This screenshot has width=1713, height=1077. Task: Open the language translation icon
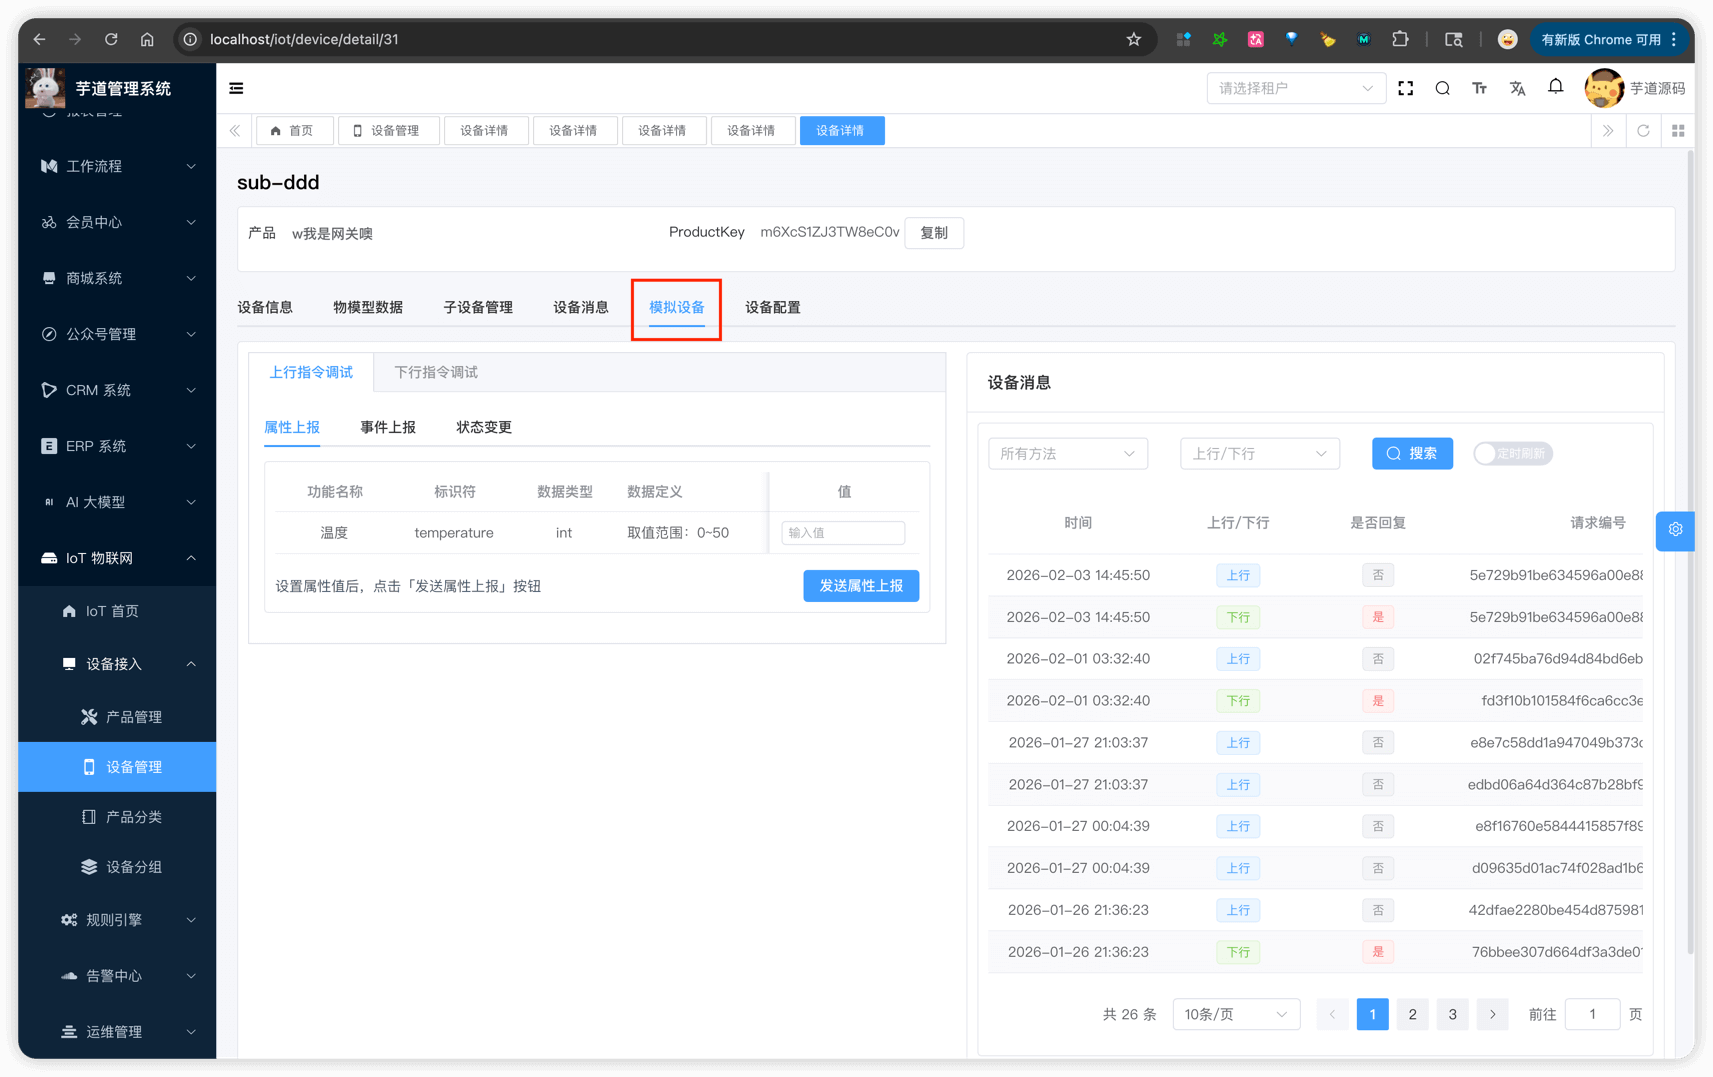click(1517, 88)
